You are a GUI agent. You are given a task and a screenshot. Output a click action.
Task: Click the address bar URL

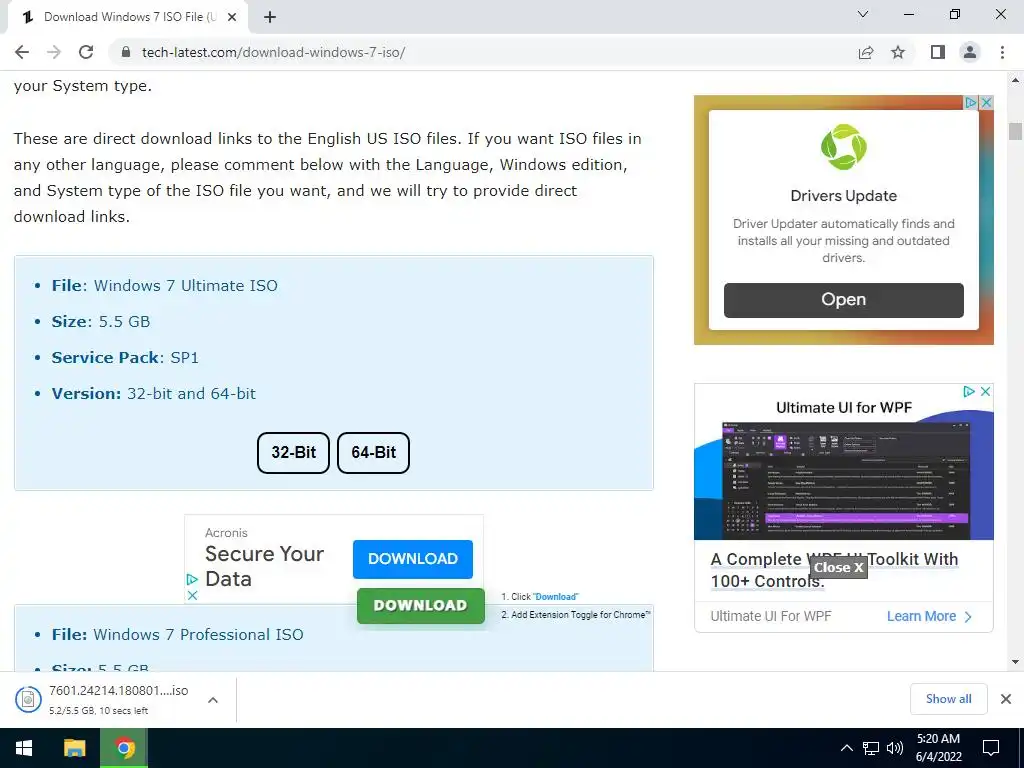(x=273, y=52)
